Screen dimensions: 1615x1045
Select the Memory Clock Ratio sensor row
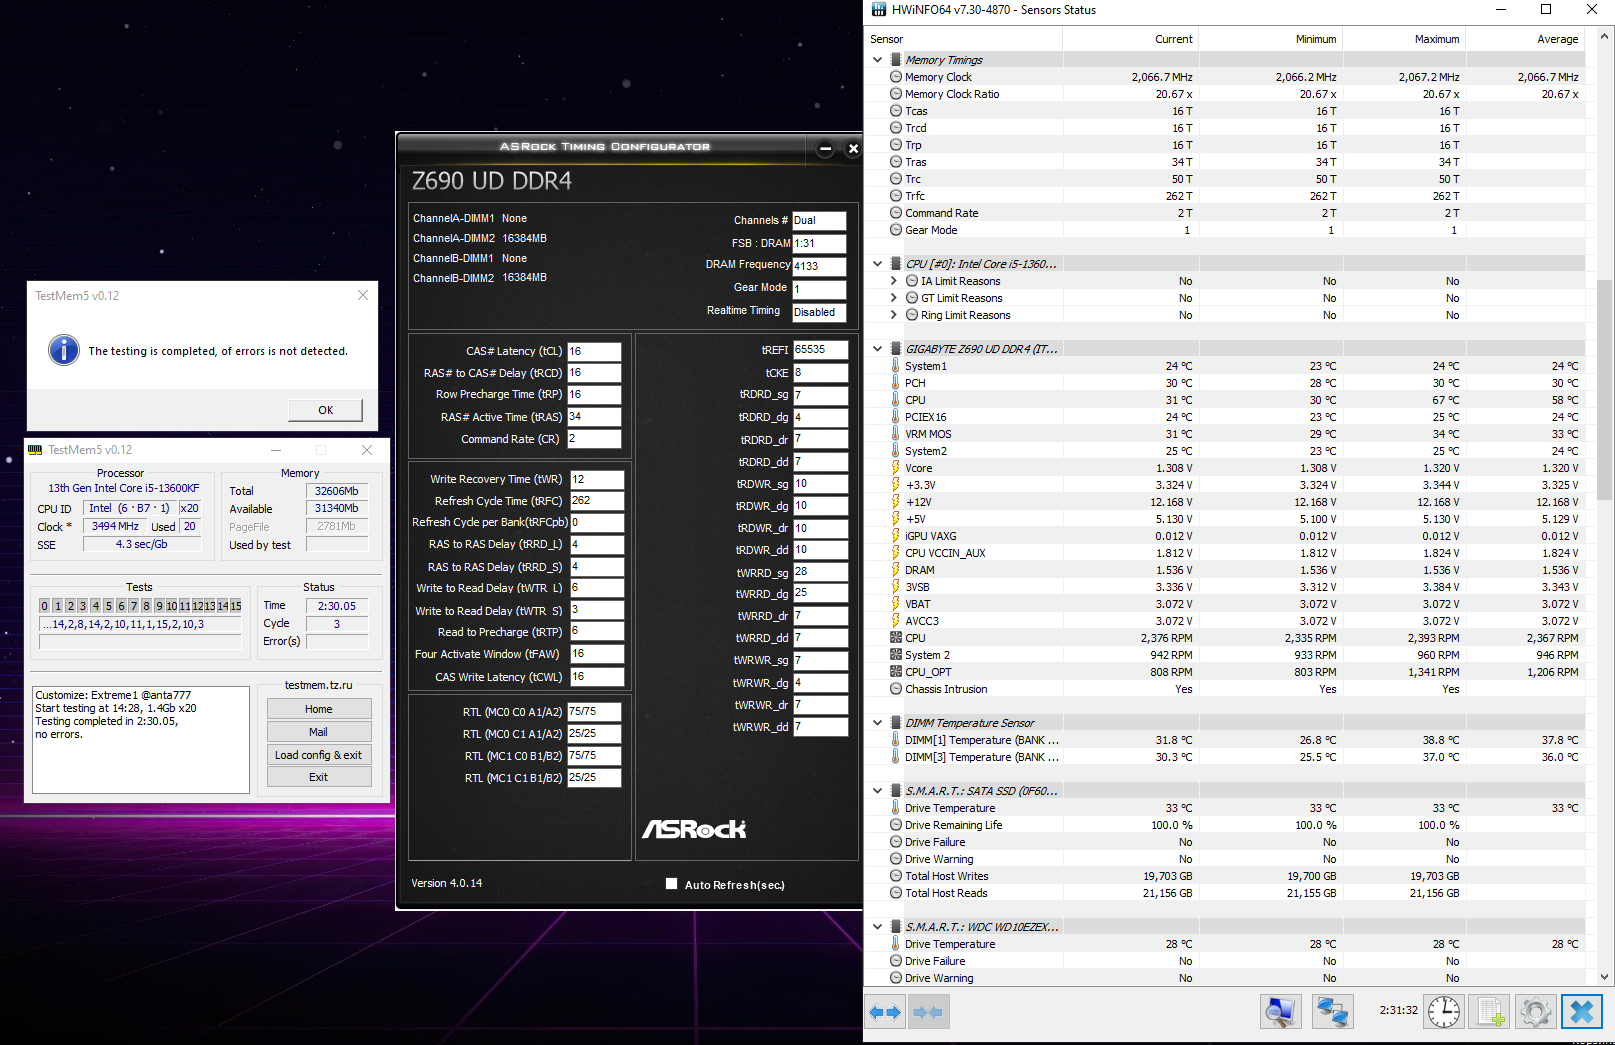coord(1225,94)
